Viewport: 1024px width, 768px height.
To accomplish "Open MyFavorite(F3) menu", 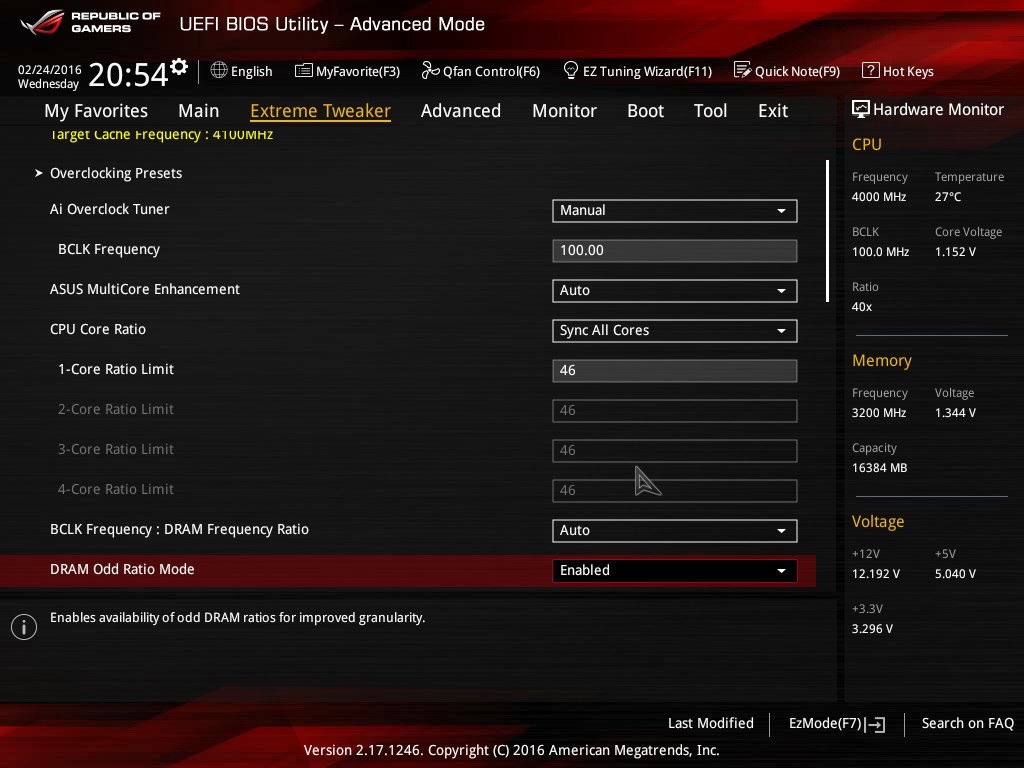I will [x=347, y=71].
